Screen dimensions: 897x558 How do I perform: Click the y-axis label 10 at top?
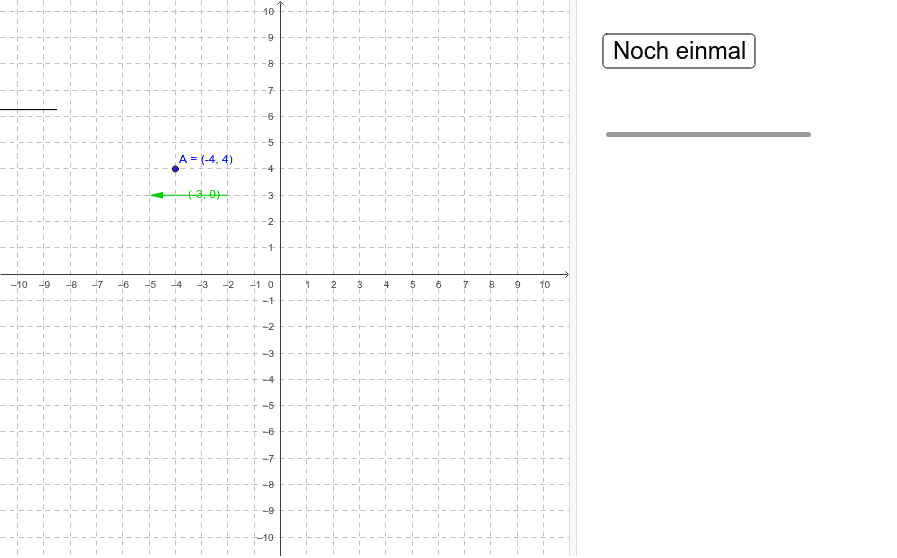click(x=268, y=11)
